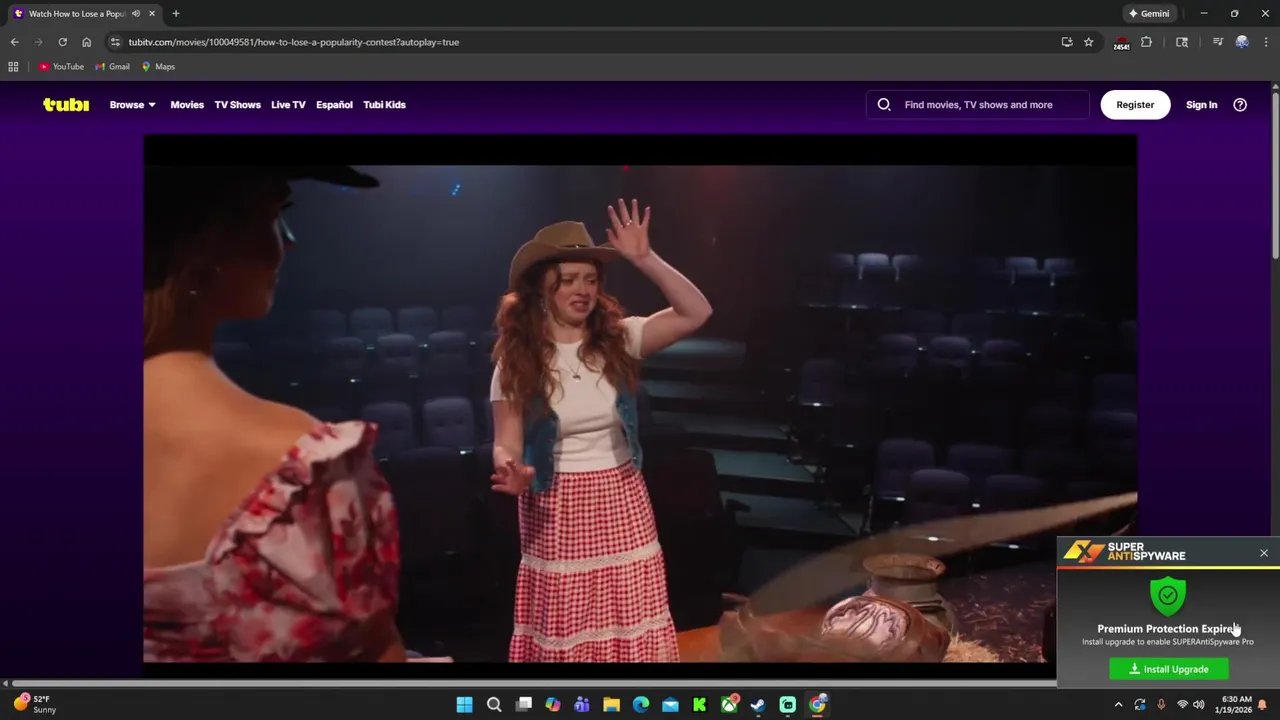Open the Browse dropdown menu
The image size is (1280, 720).
click(132, 104)
